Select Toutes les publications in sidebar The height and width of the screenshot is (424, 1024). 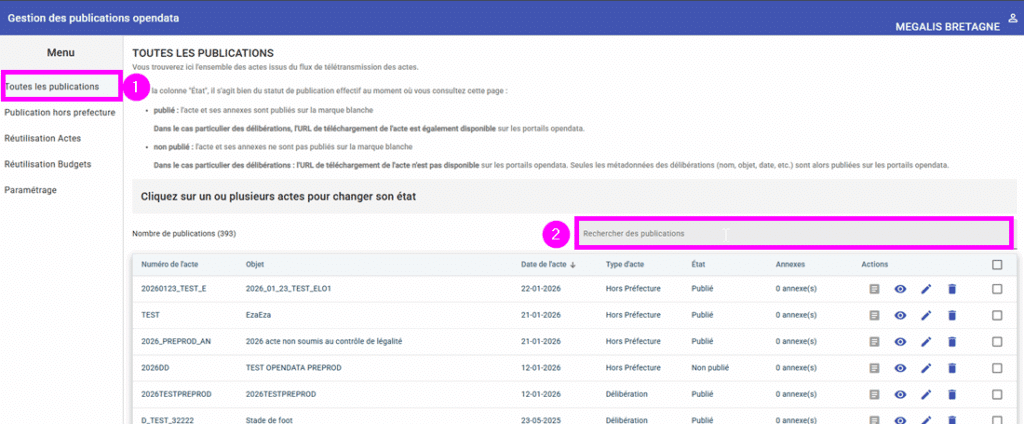tap(52, 86)
